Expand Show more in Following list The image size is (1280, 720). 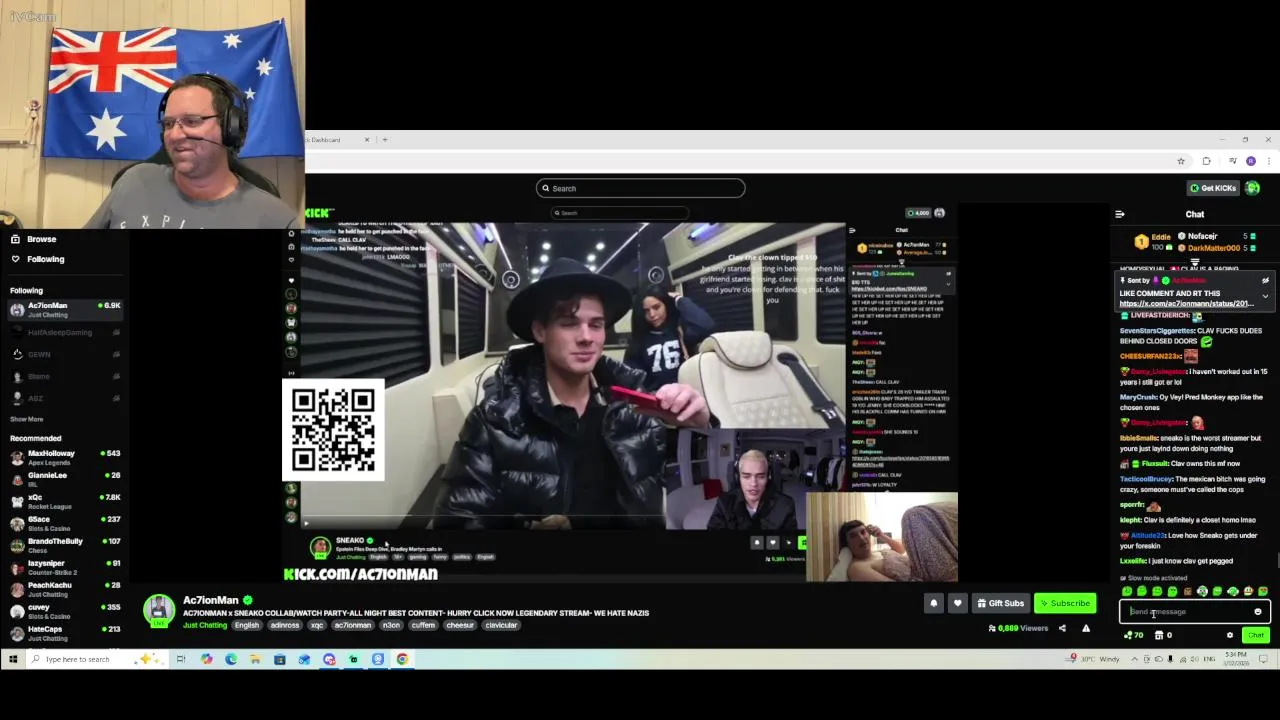(x=27, y=419)
